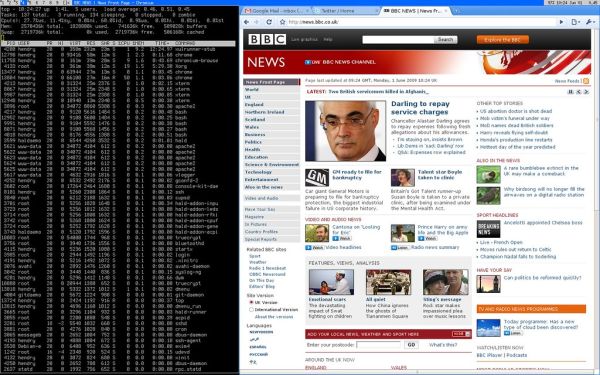
Task: Open the BBC News Channel live link
Action: (340, 62)
